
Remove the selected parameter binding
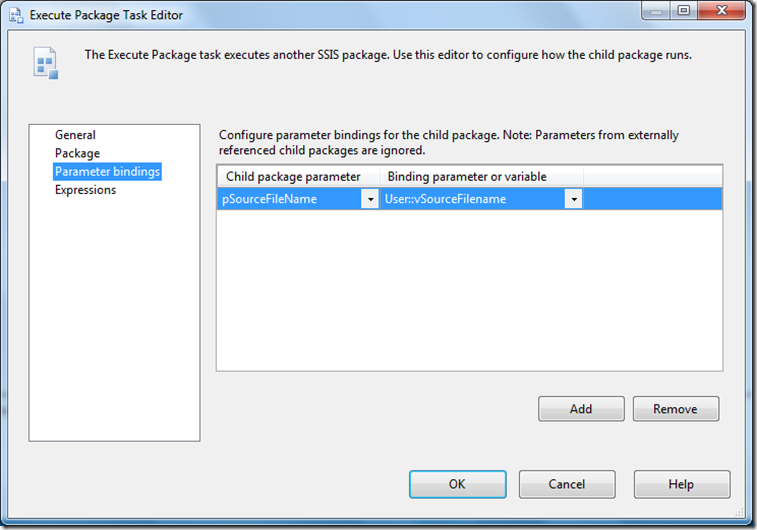point(675,408)
